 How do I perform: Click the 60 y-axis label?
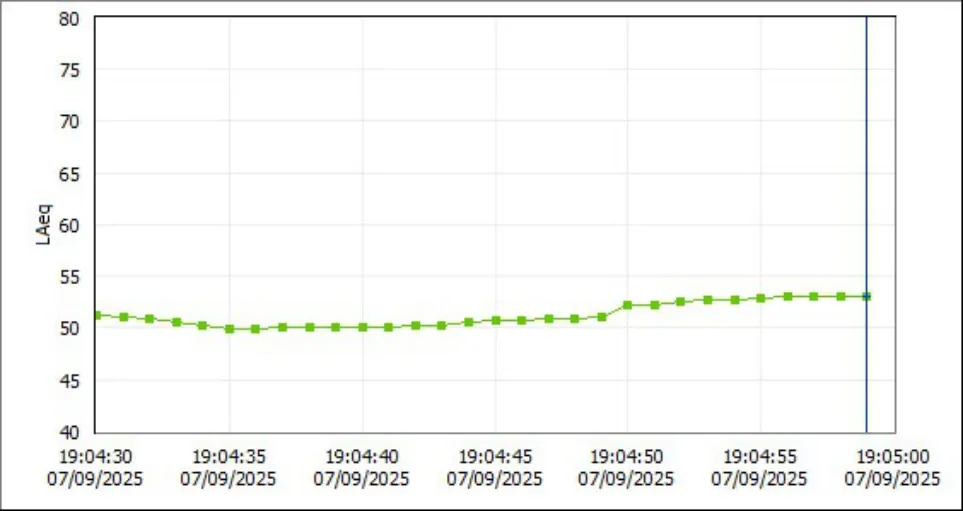pyautogui.click(x=69, y=226)
